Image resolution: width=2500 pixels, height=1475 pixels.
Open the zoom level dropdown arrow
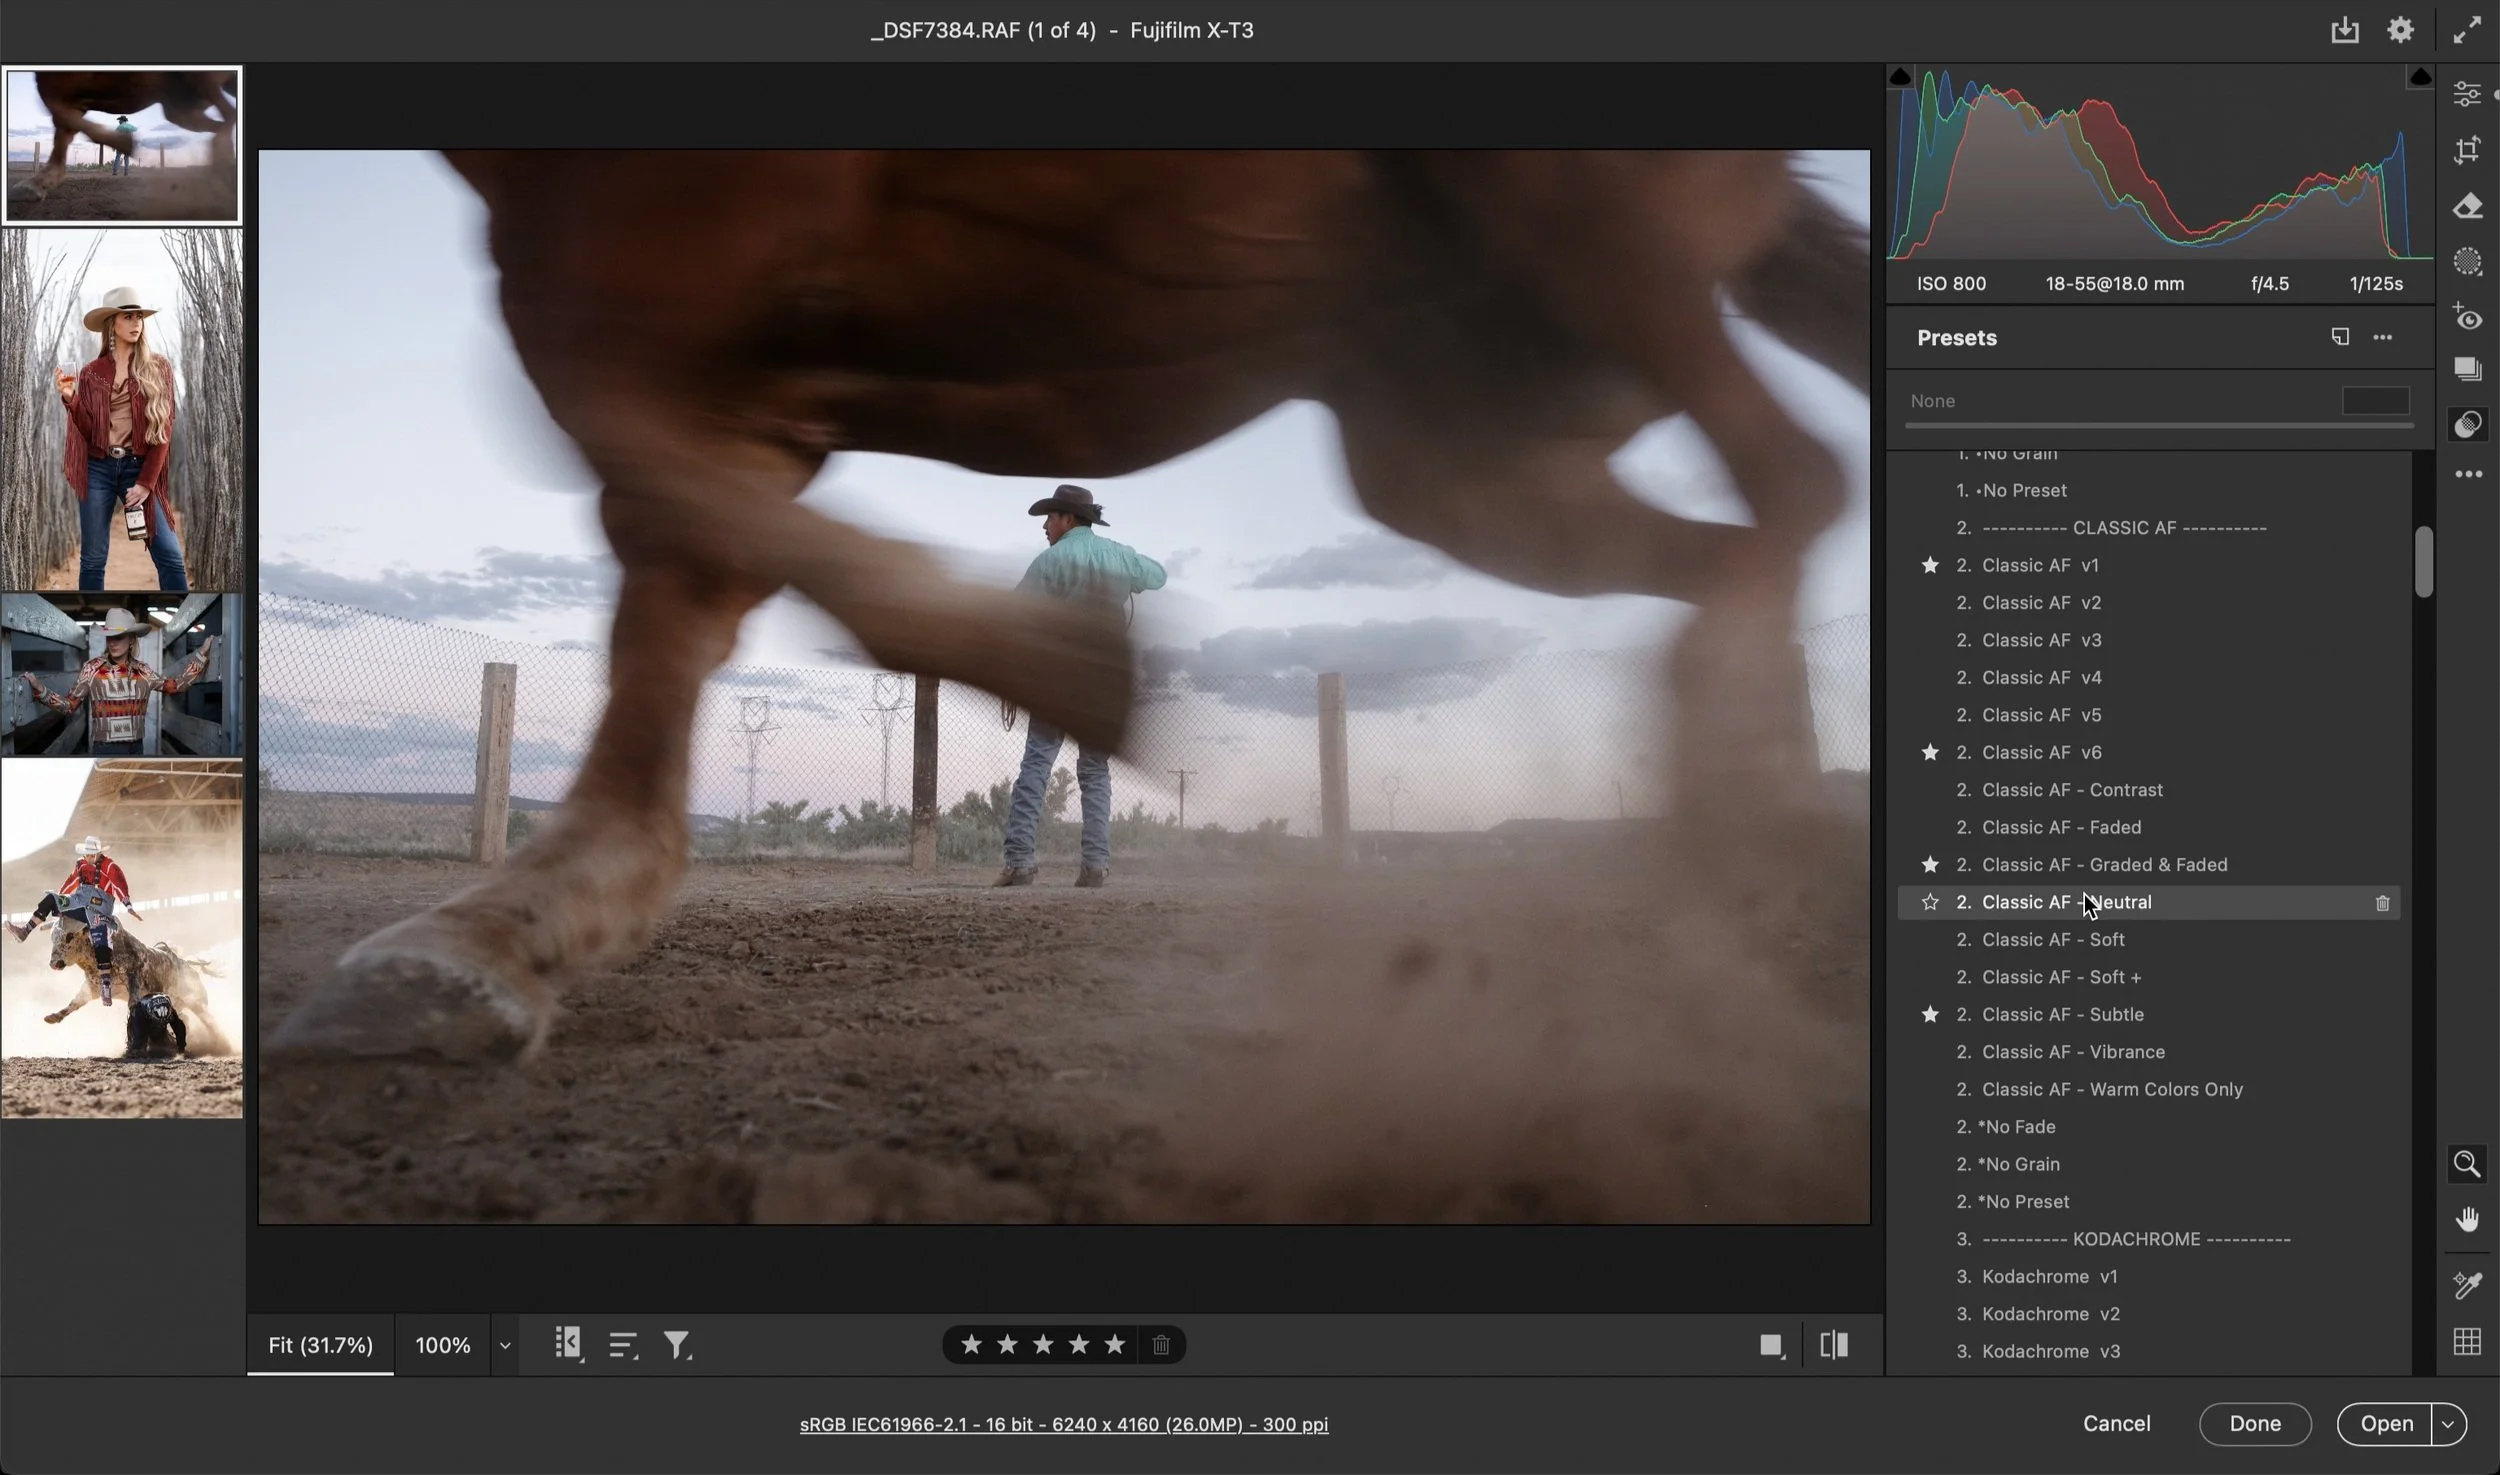click(505, 1346)
